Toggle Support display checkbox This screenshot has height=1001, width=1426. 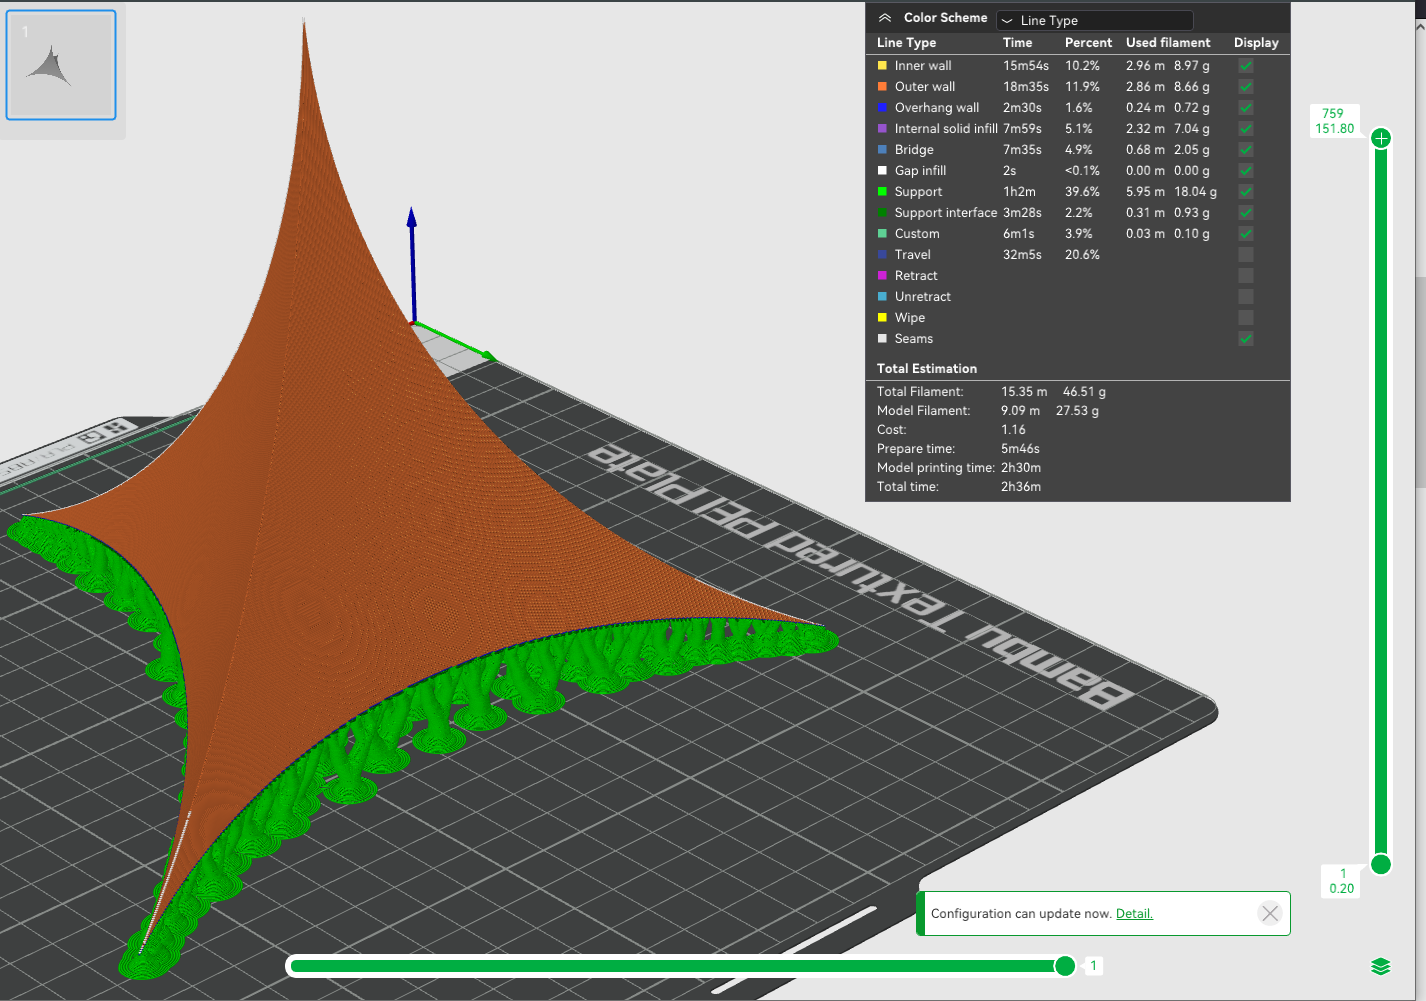[x=1246, y=192]
